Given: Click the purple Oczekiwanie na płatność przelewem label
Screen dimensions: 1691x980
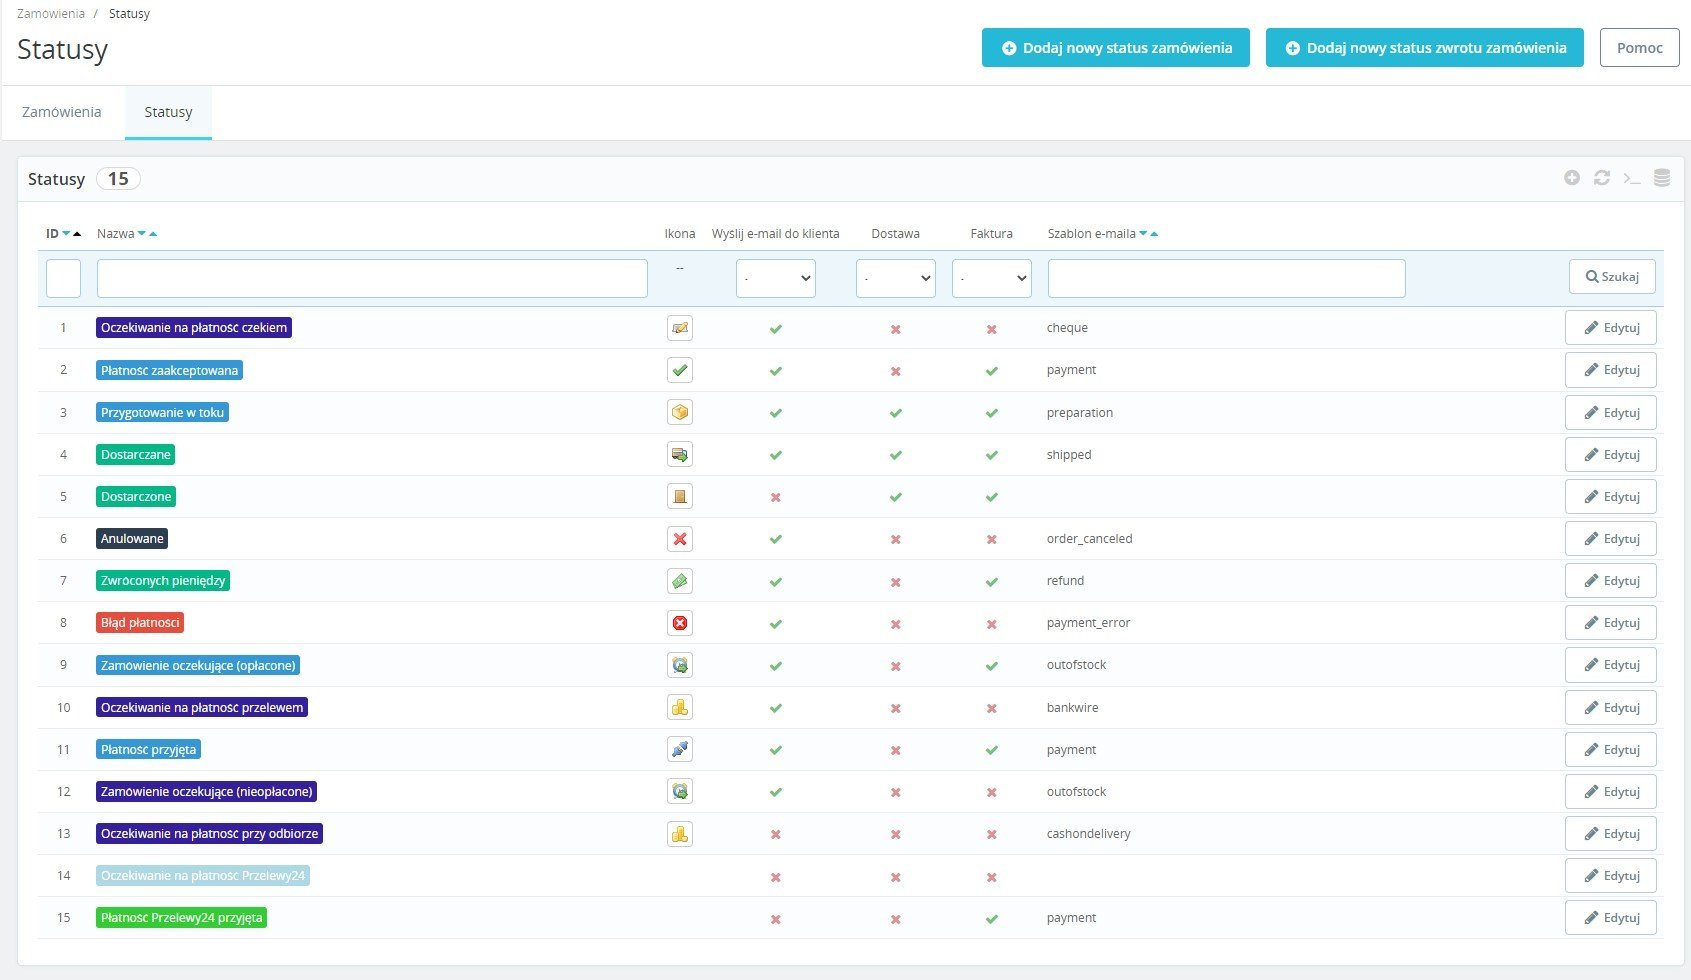Looking at the screenshot, I should 202,707.
